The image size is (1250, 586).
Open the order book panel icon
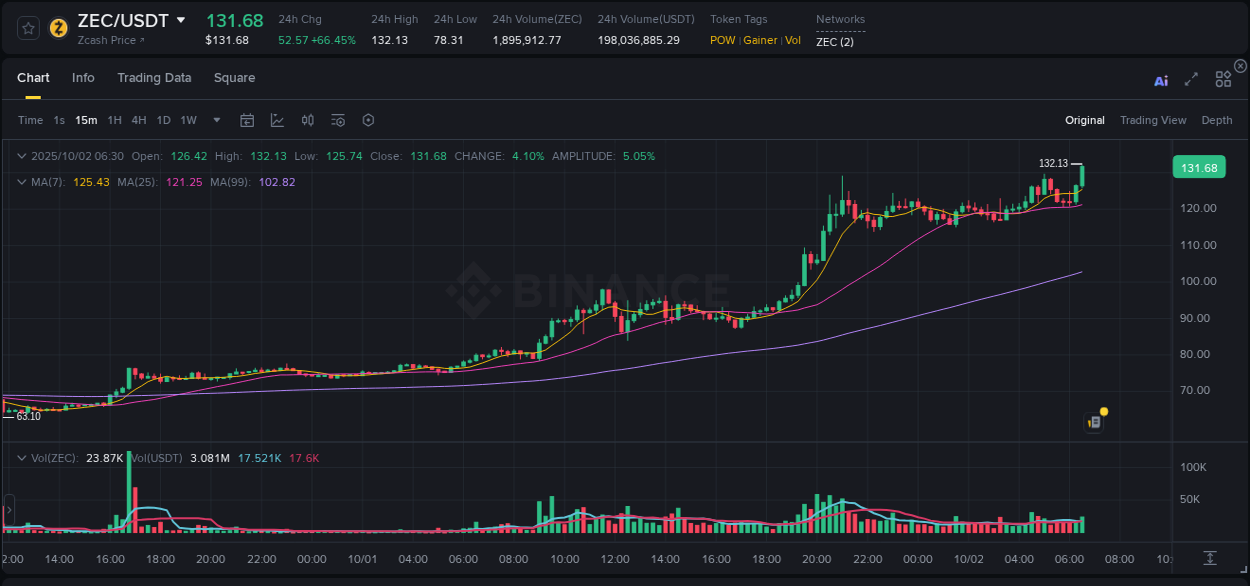[x=1094, y=420]
